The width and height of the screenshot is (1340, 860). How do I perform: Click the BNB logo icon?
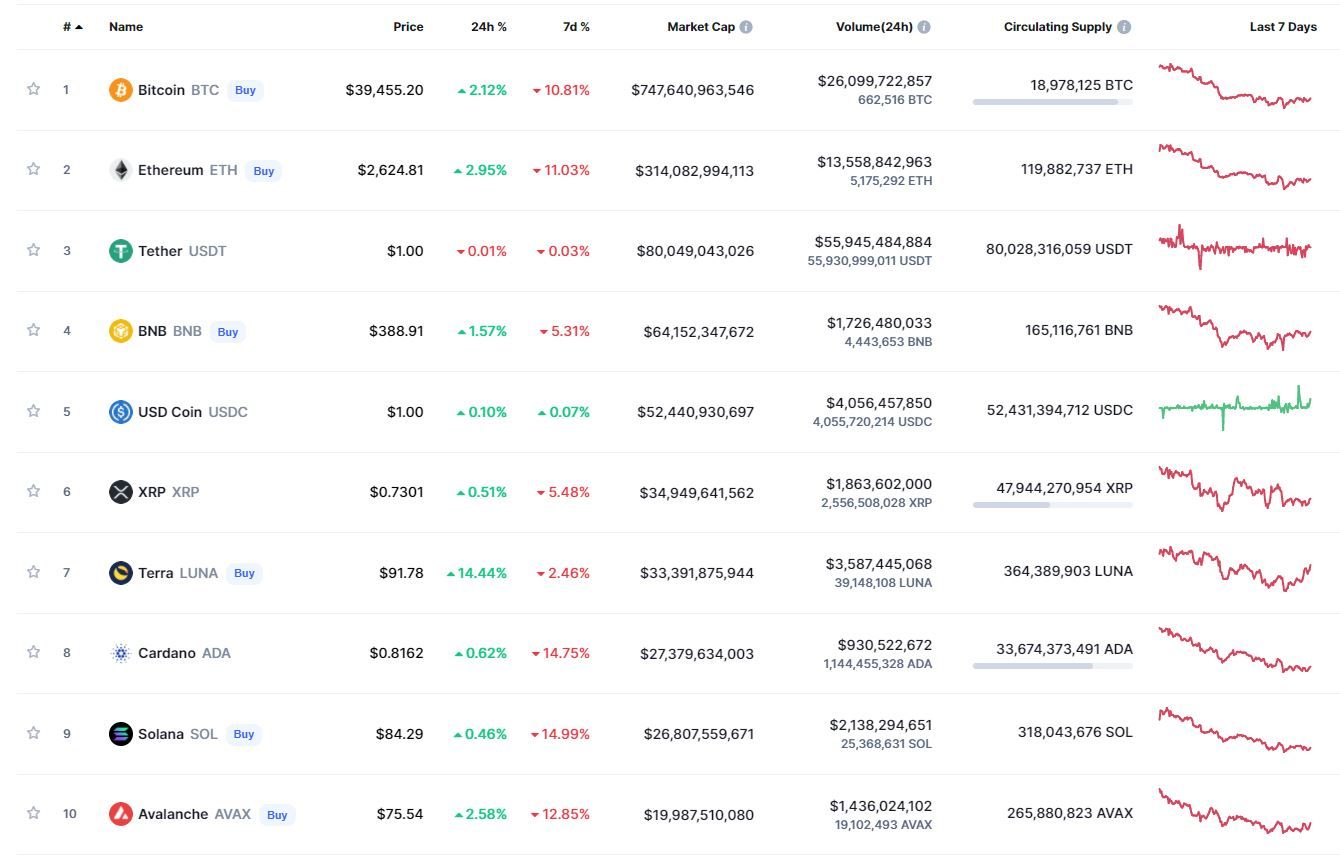coord(120,331)
